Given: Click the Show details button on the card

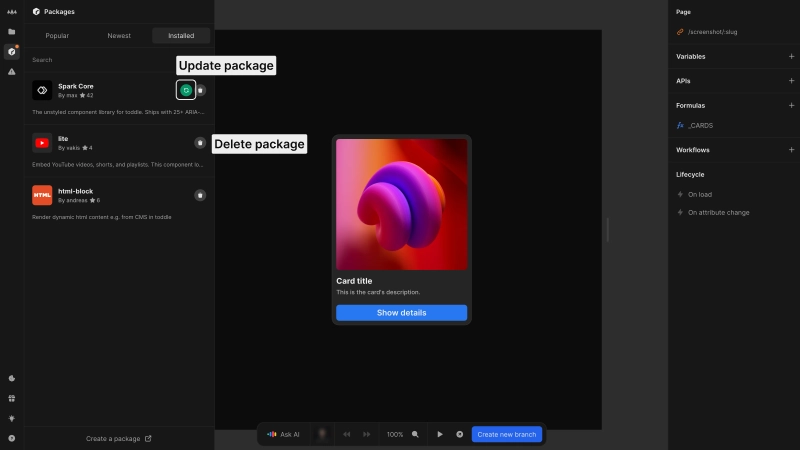Looking at the screenshot, I should point(402,313).
